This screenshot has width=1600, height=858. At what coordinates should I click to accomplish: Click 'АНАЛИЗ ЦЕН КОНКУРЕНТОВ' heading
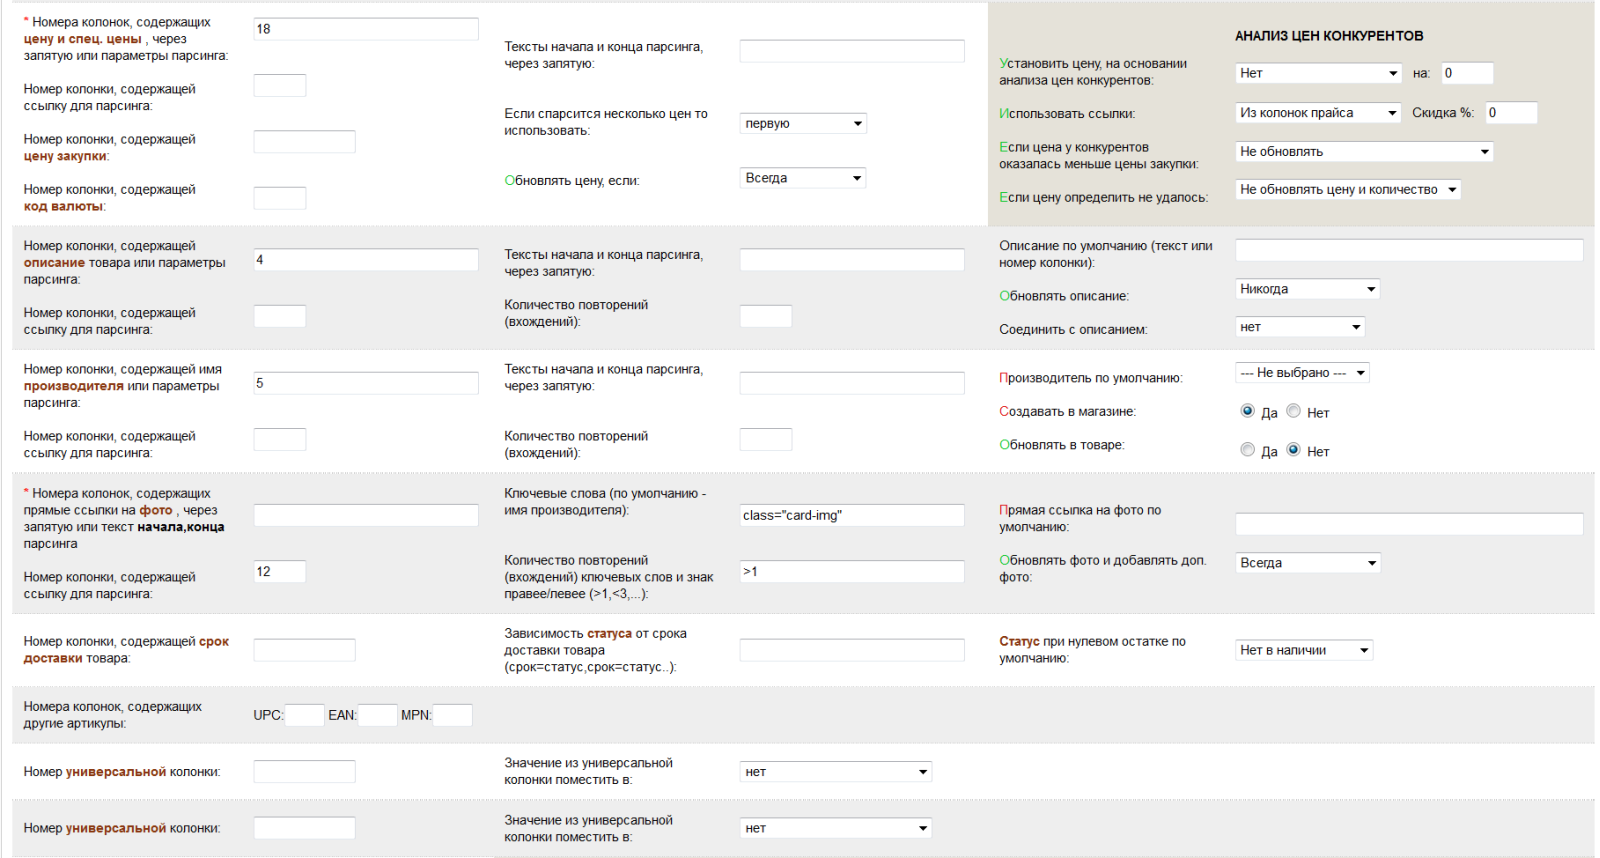point(1329,36)
